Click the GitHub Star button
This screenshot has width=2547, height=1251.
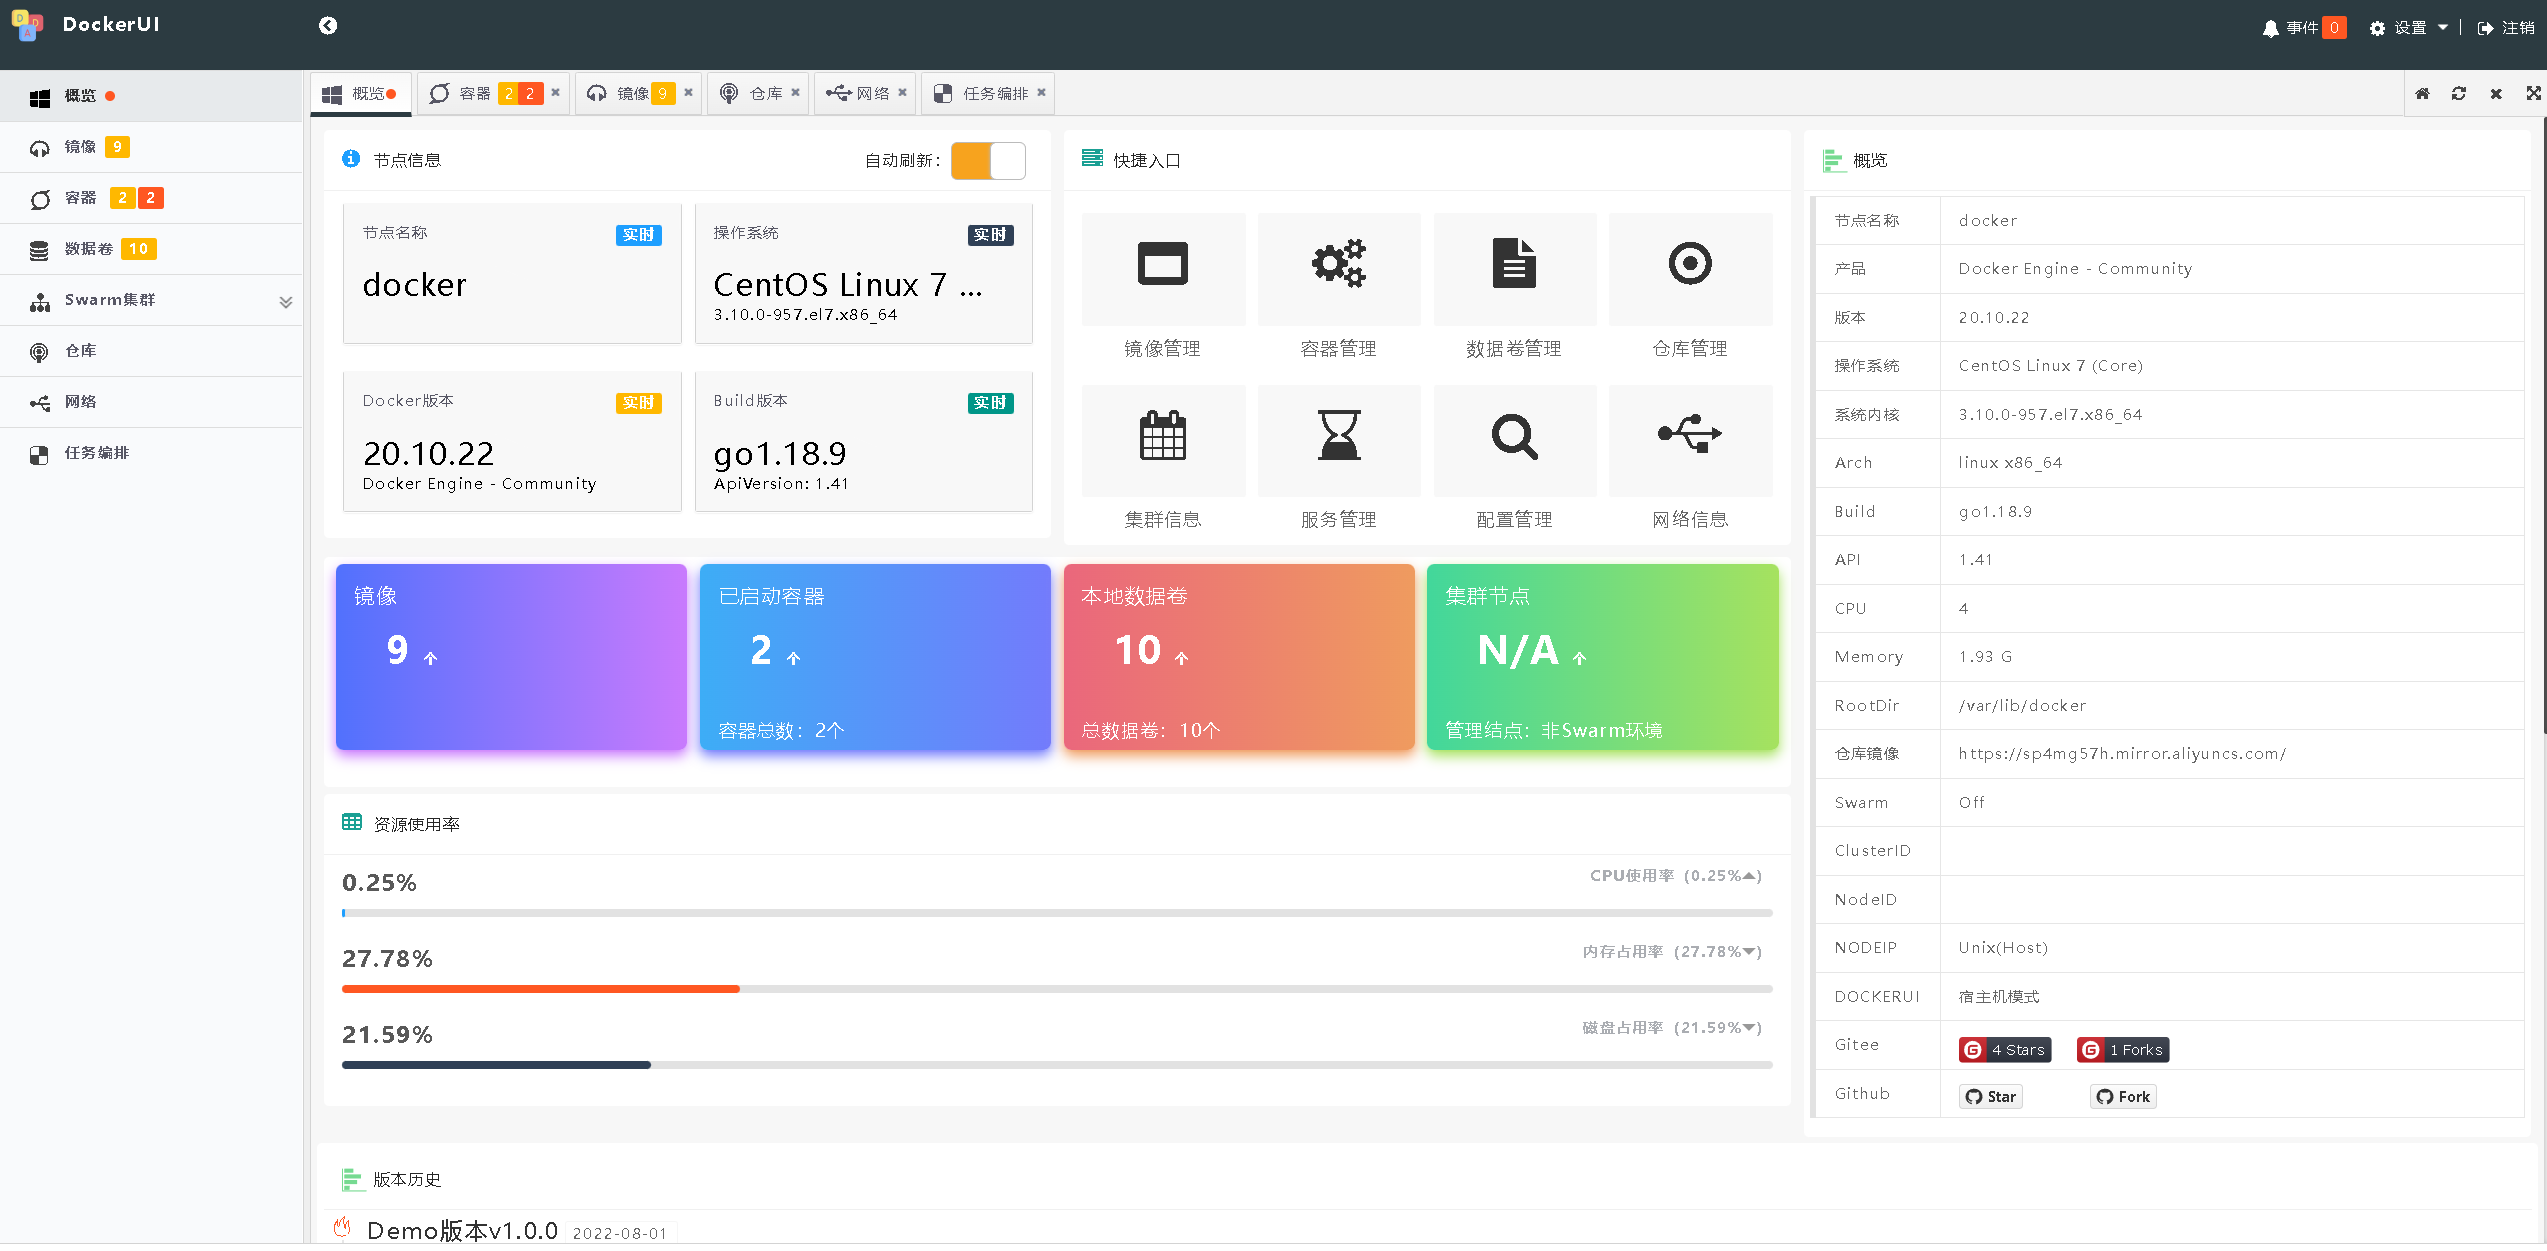coord(1991,1097)
